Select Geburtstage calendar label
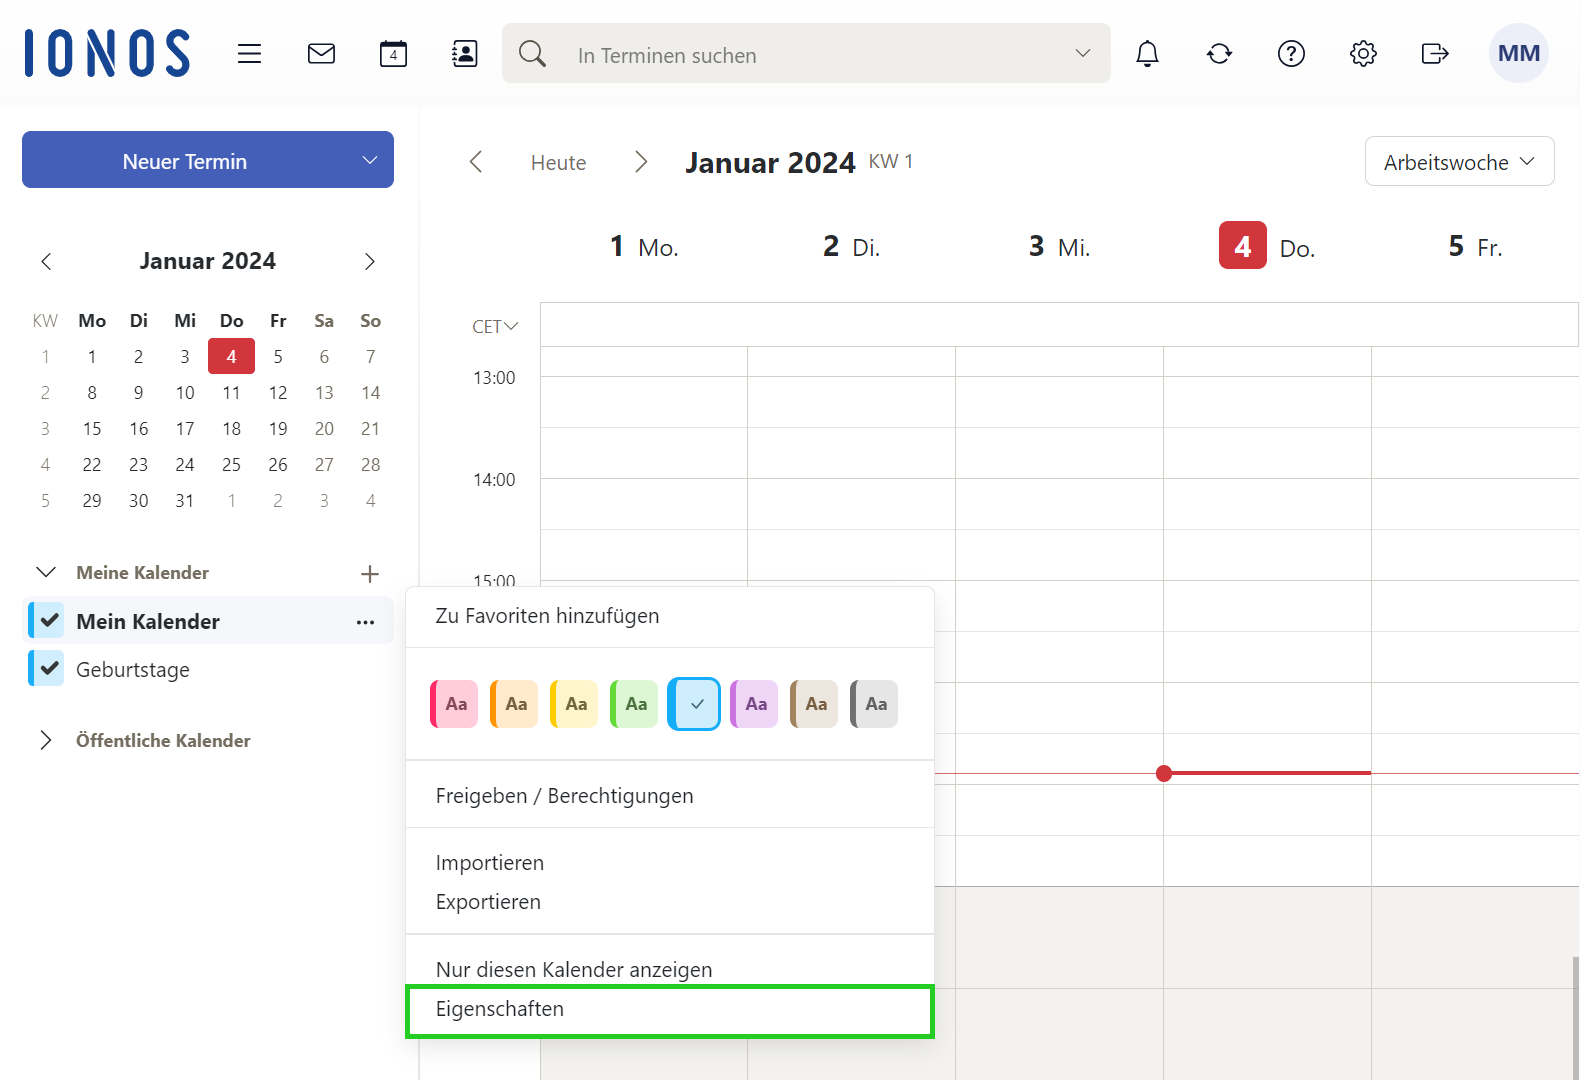Screen dimensions: 1580x1080 coord(133,670)
